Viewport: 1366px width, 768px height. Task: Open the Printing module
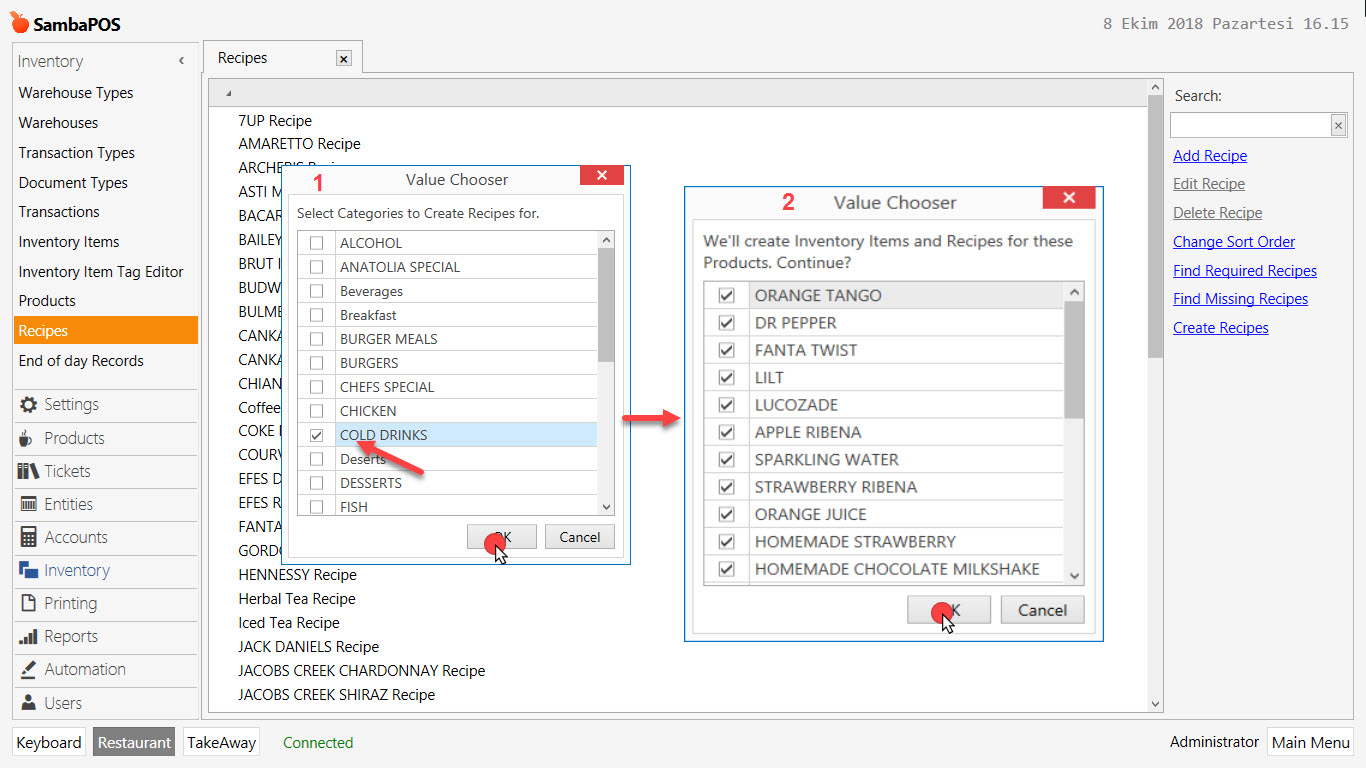tap(63, 603)
